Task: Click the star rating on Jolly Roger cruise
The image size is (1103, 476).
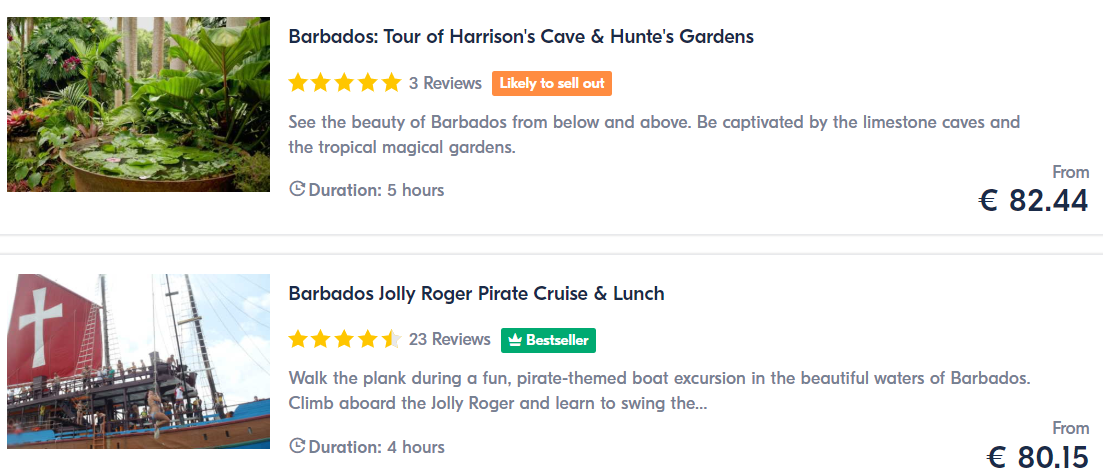Action: click(x=345, y=340)
